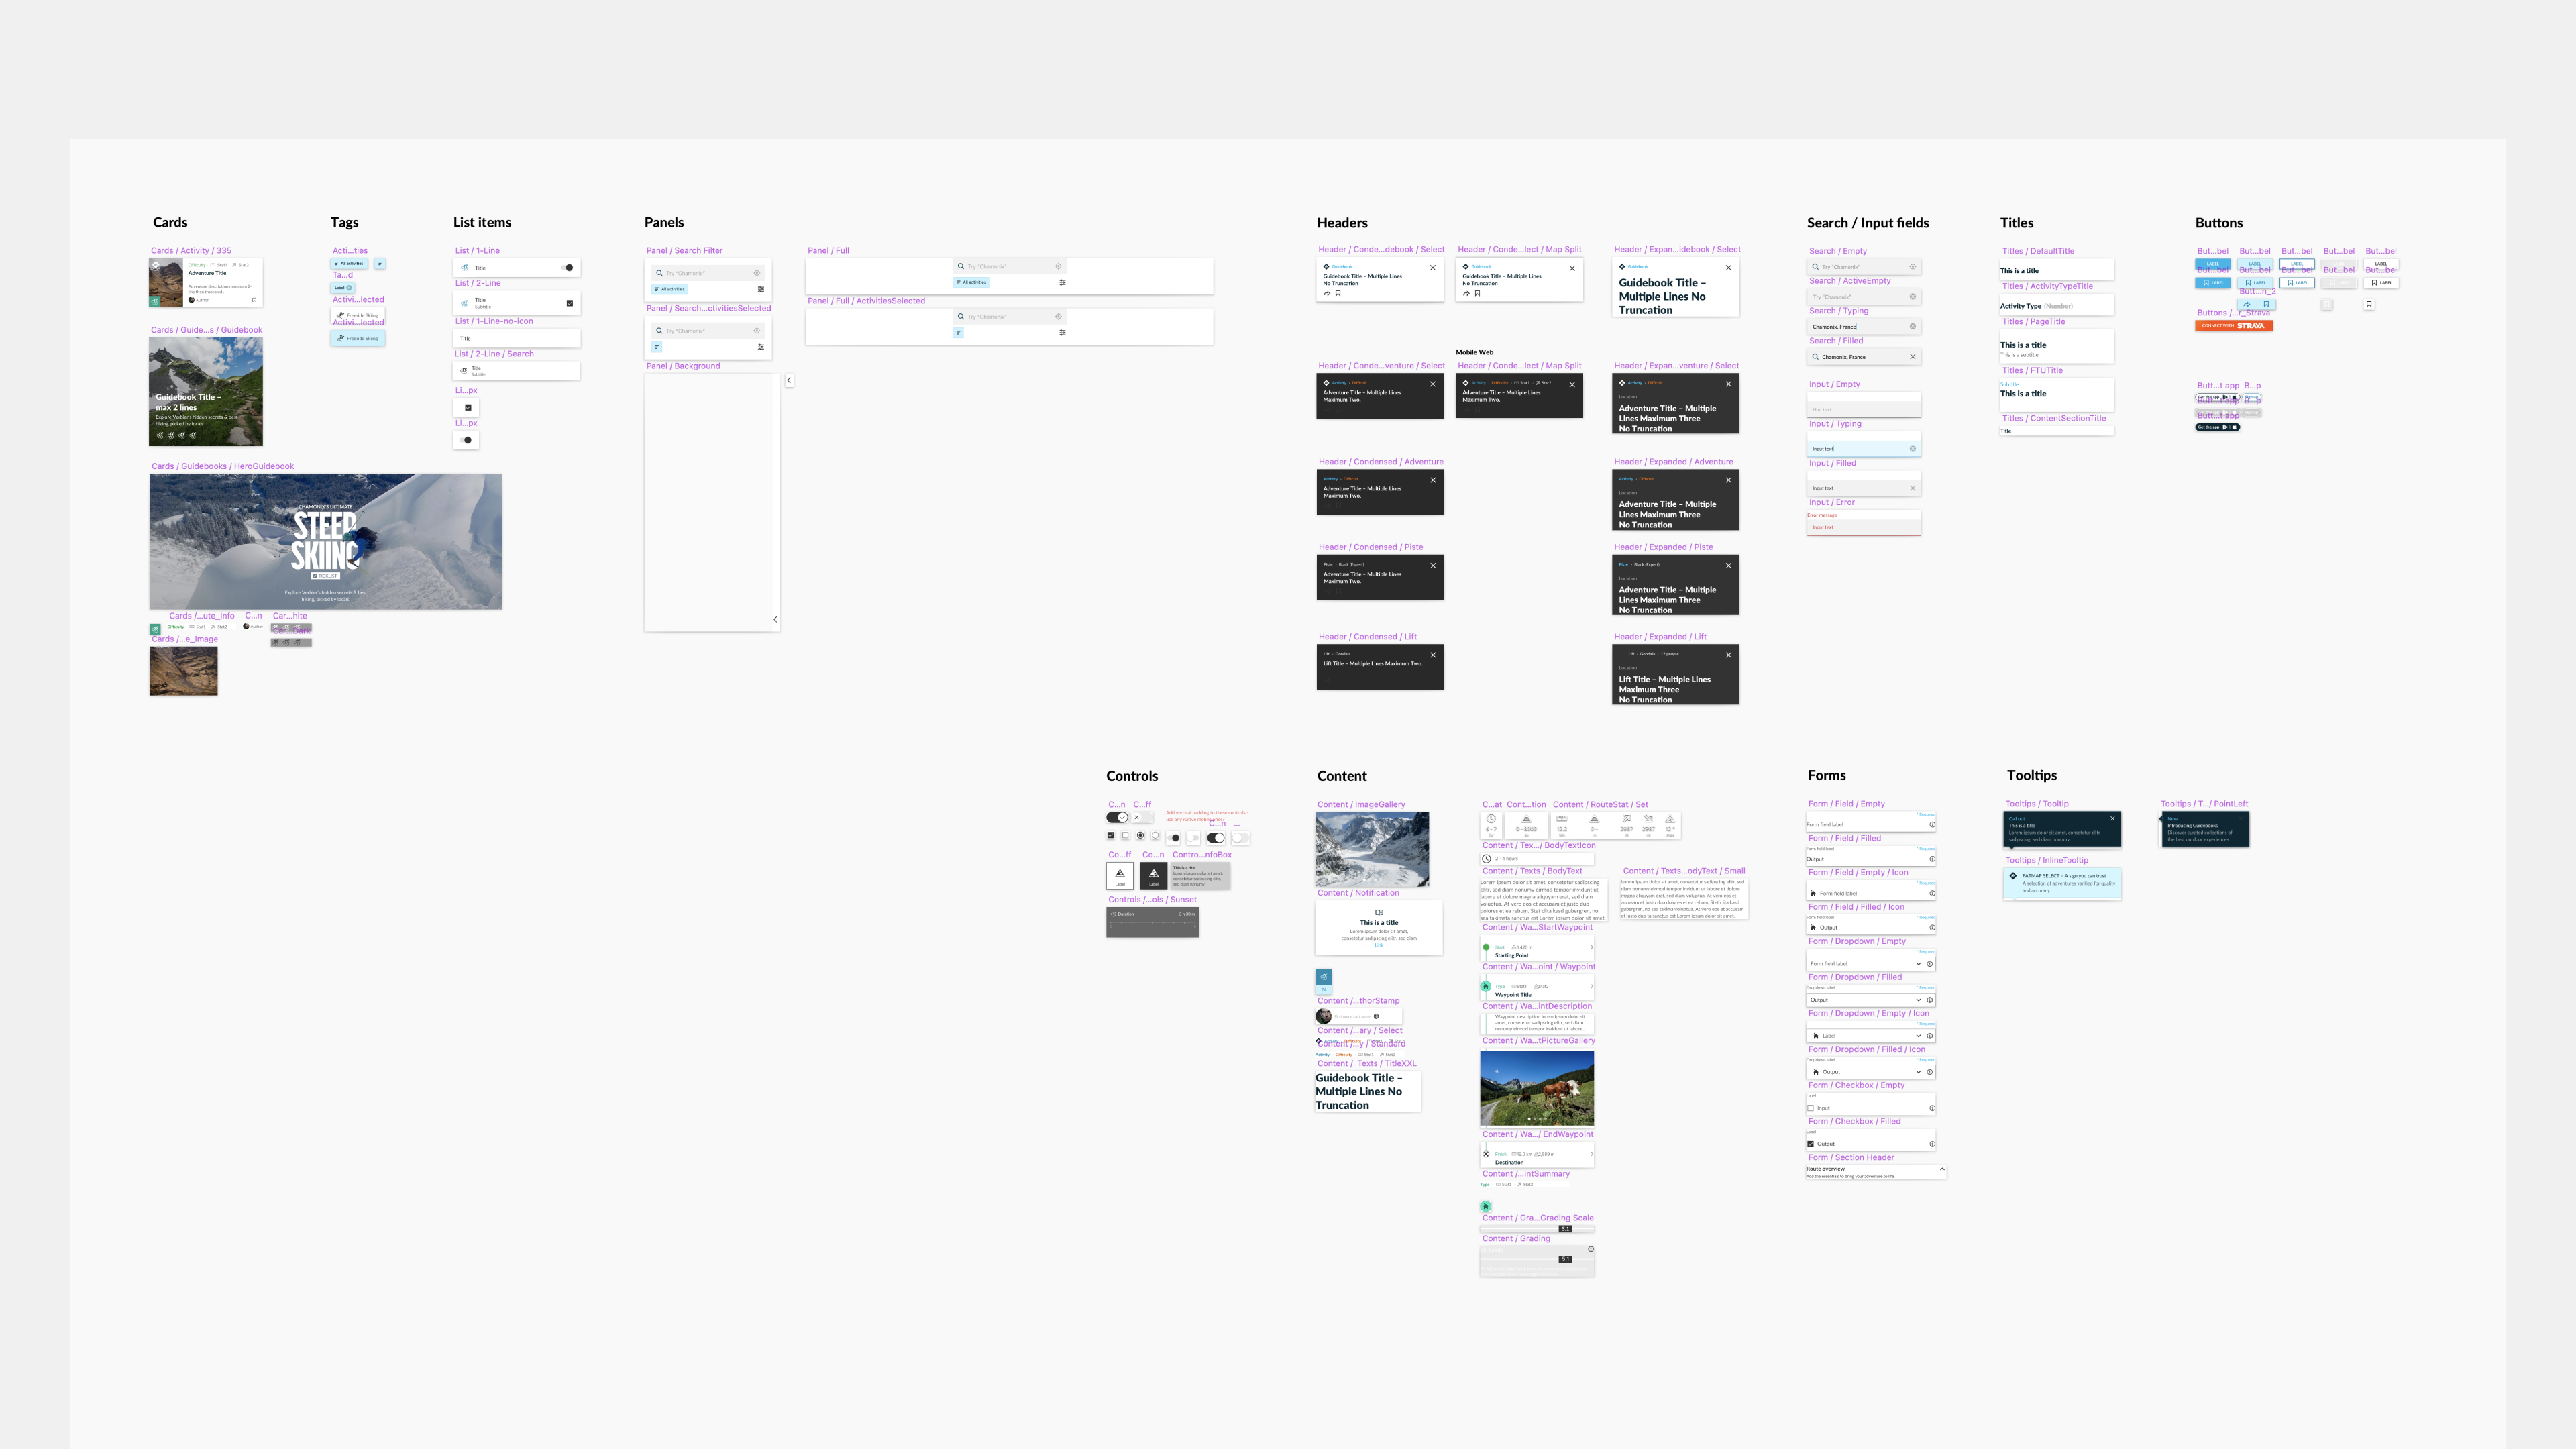Click Search / Empty Try Chamonix field

click(x=1863, y=267)
